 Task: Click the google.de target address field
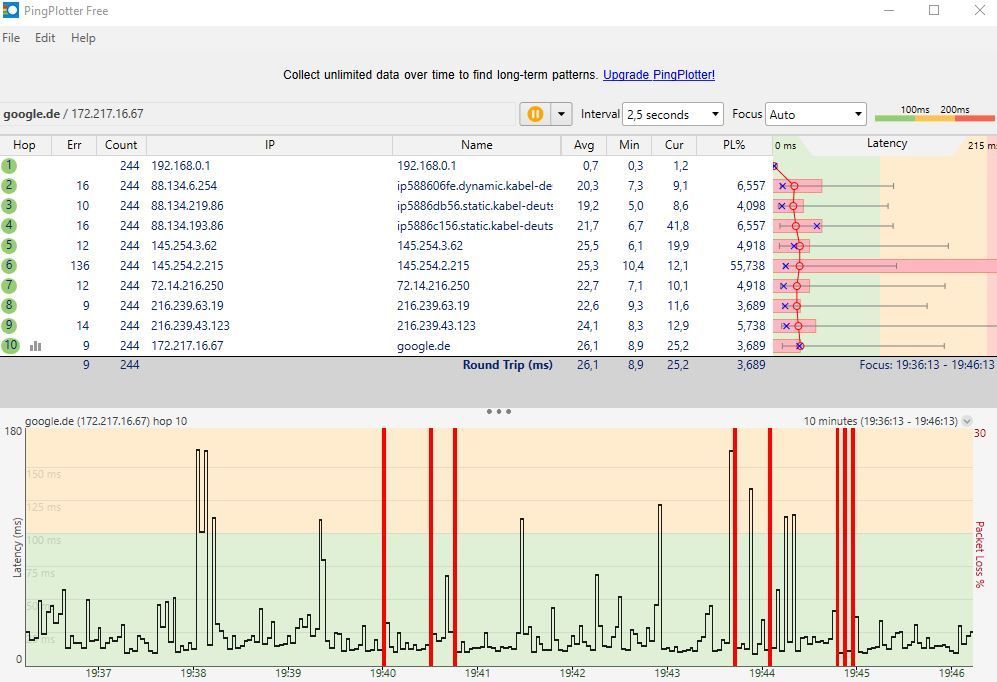pos(258,114)
